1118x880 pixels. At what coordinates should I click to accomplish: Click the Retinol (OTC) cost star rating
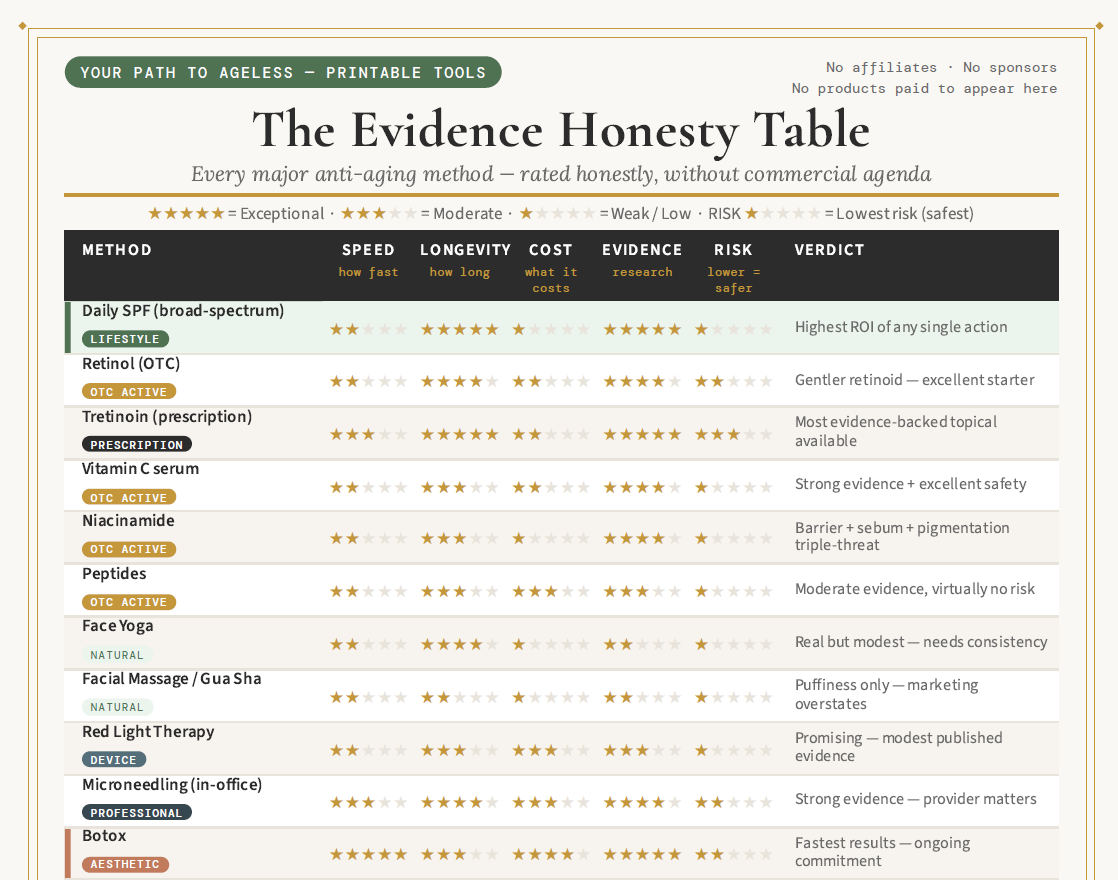[x=550, y=382]
